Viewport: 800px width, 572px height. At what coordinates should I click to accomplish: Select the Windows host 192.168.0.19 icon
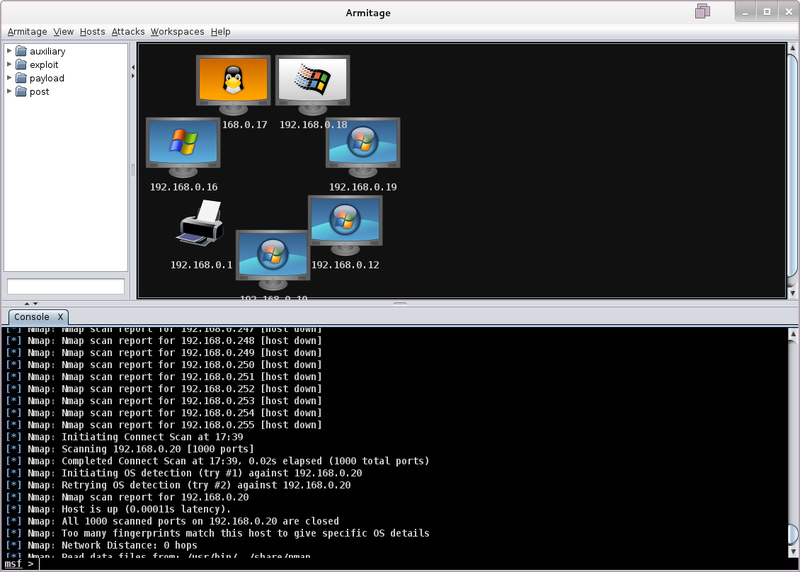[363, 147]
